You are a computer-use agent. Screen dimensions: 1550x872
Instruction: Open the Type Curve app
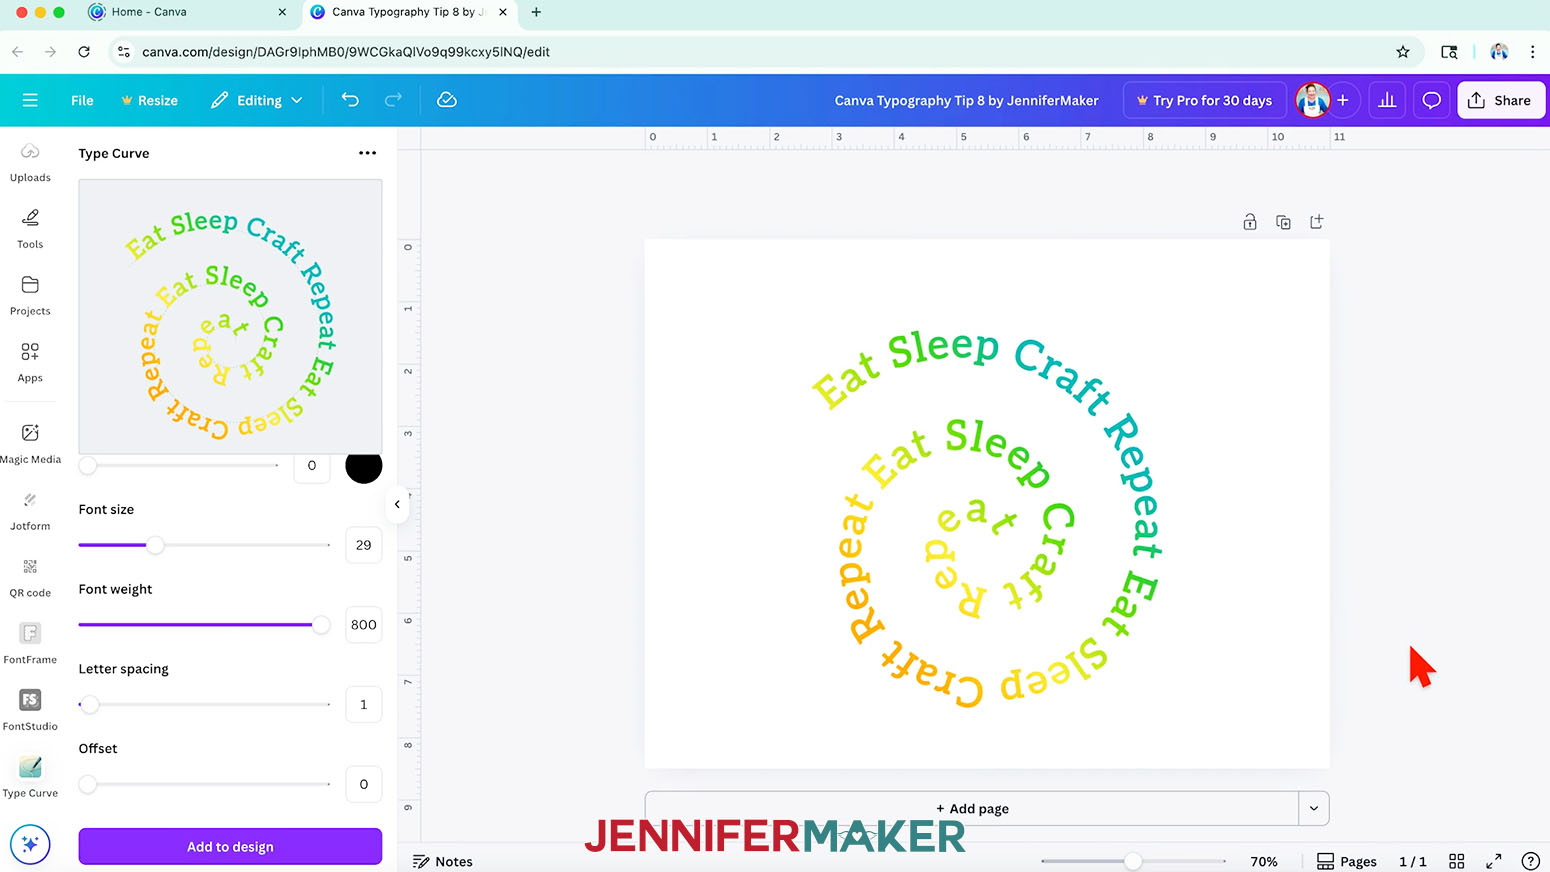(30, 777)
